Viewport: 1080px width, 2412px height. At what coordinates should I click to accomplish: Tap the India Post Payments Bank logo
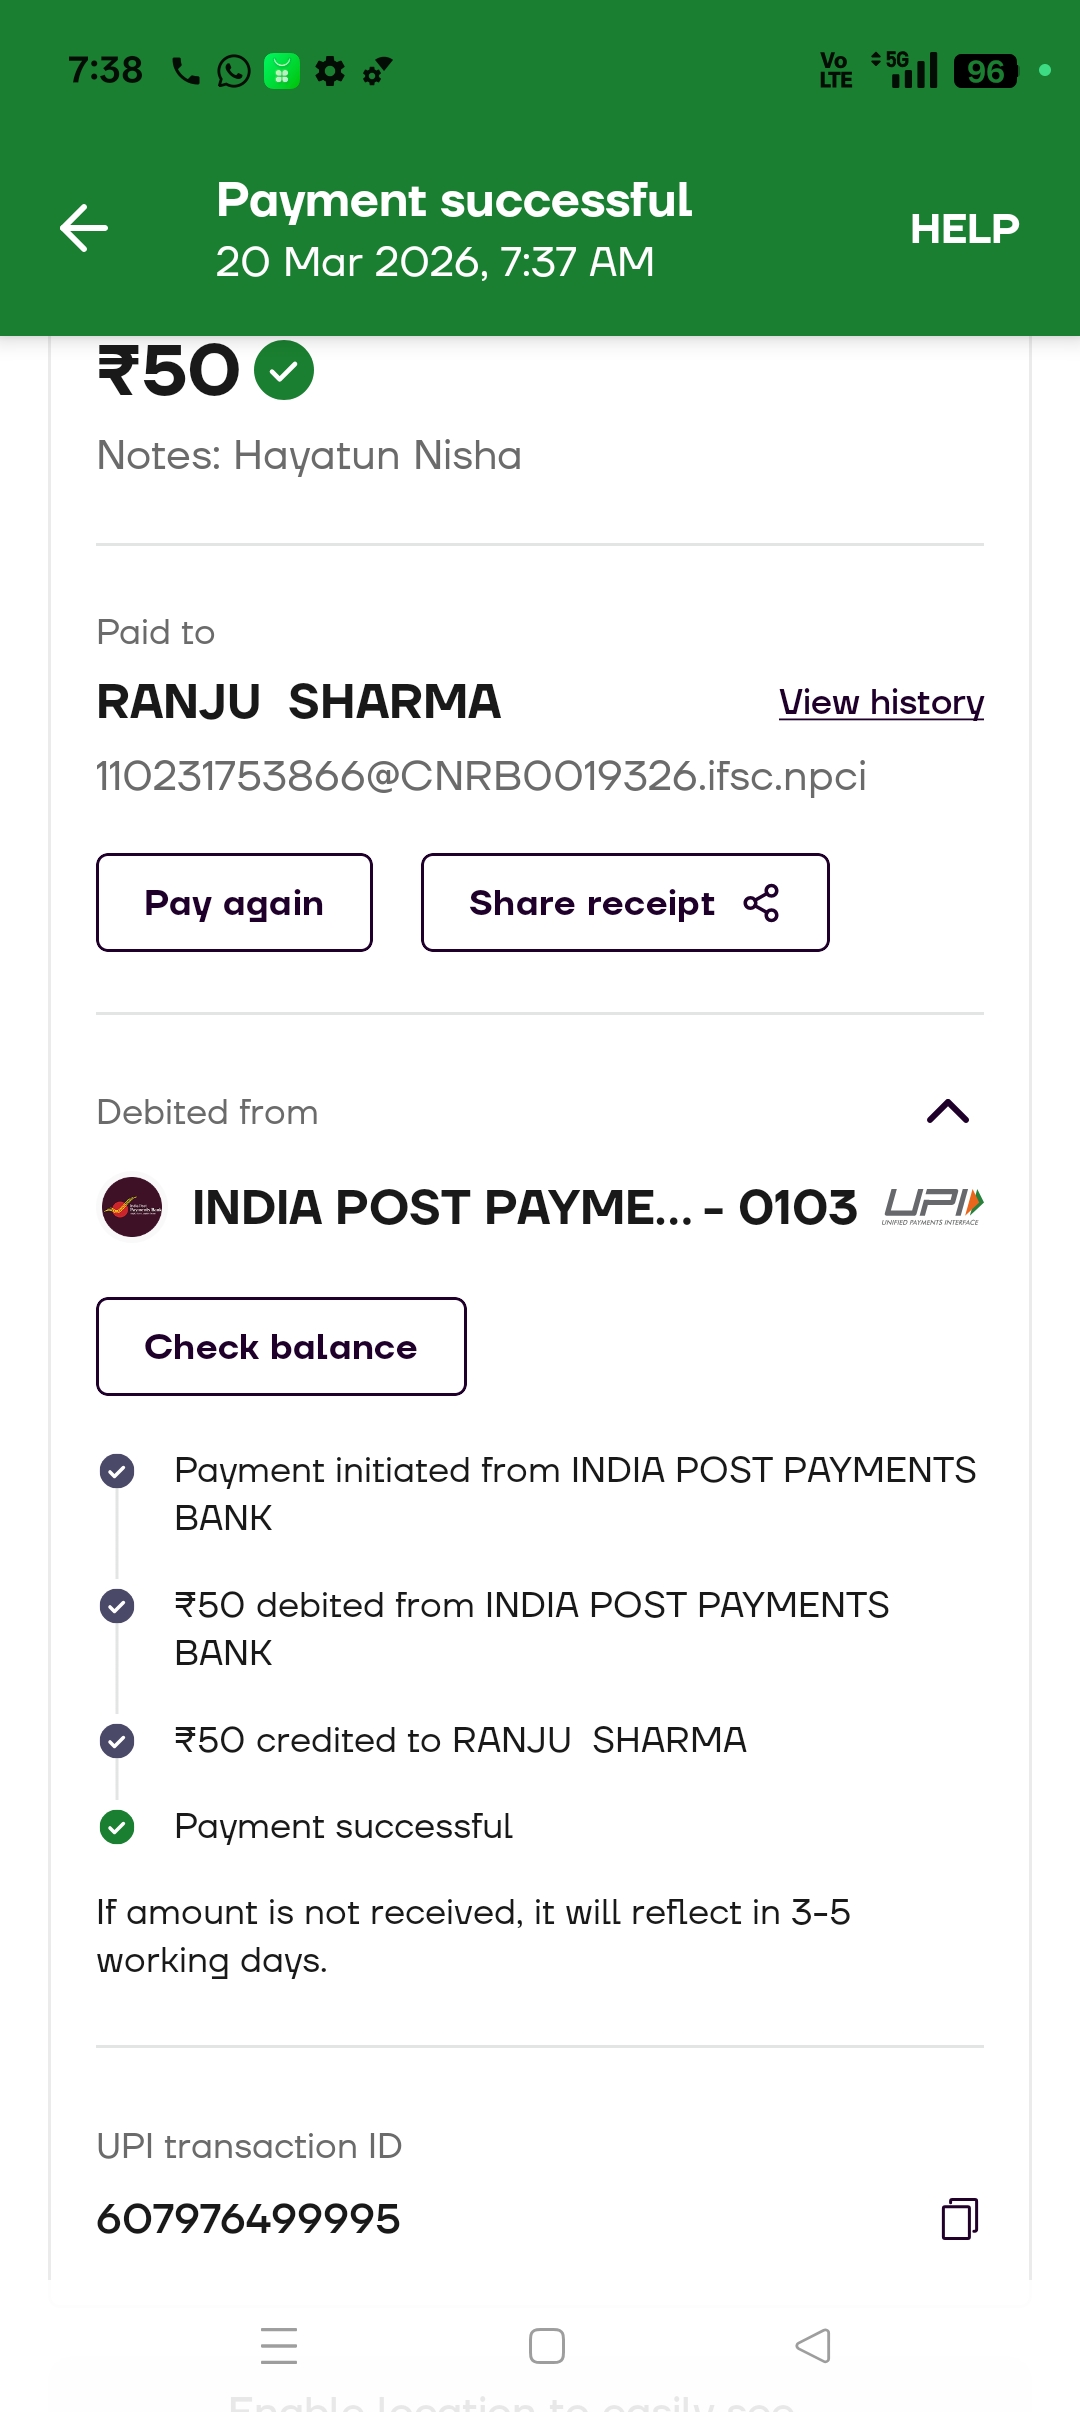coord(132,1207)
